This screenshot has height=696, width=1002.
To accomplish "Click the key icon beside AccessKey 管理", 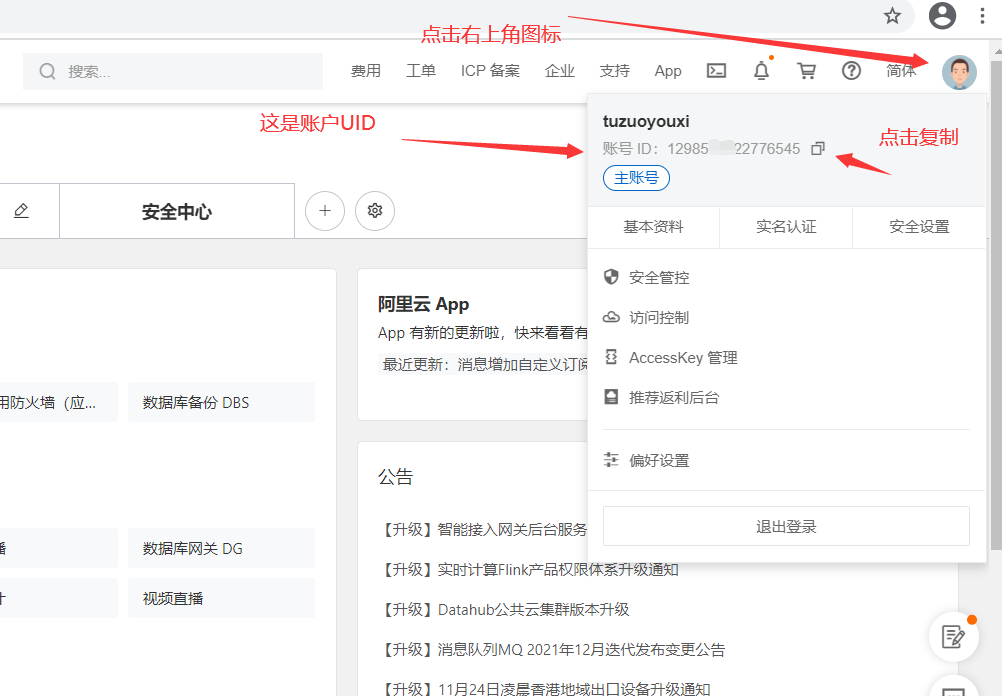I will 611,357.
